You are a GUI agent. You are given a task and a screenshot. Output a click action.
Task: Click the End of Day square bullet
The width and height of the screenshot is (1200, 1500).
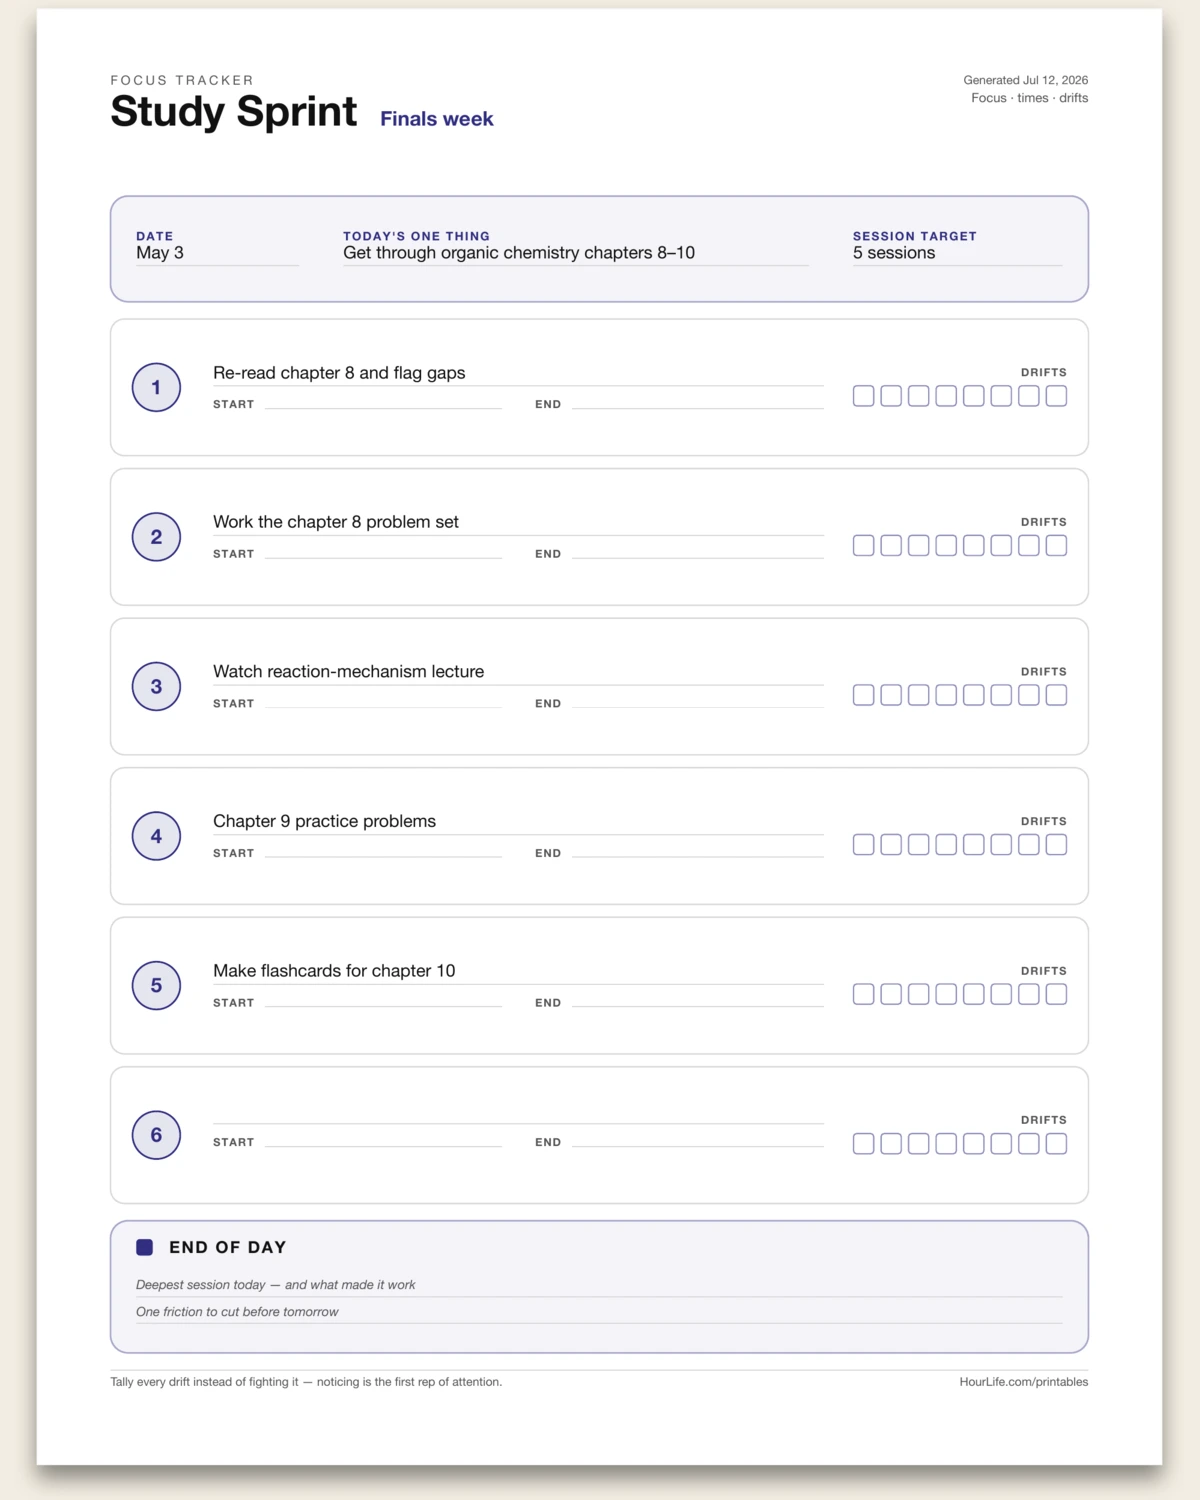coord(145,1247)
